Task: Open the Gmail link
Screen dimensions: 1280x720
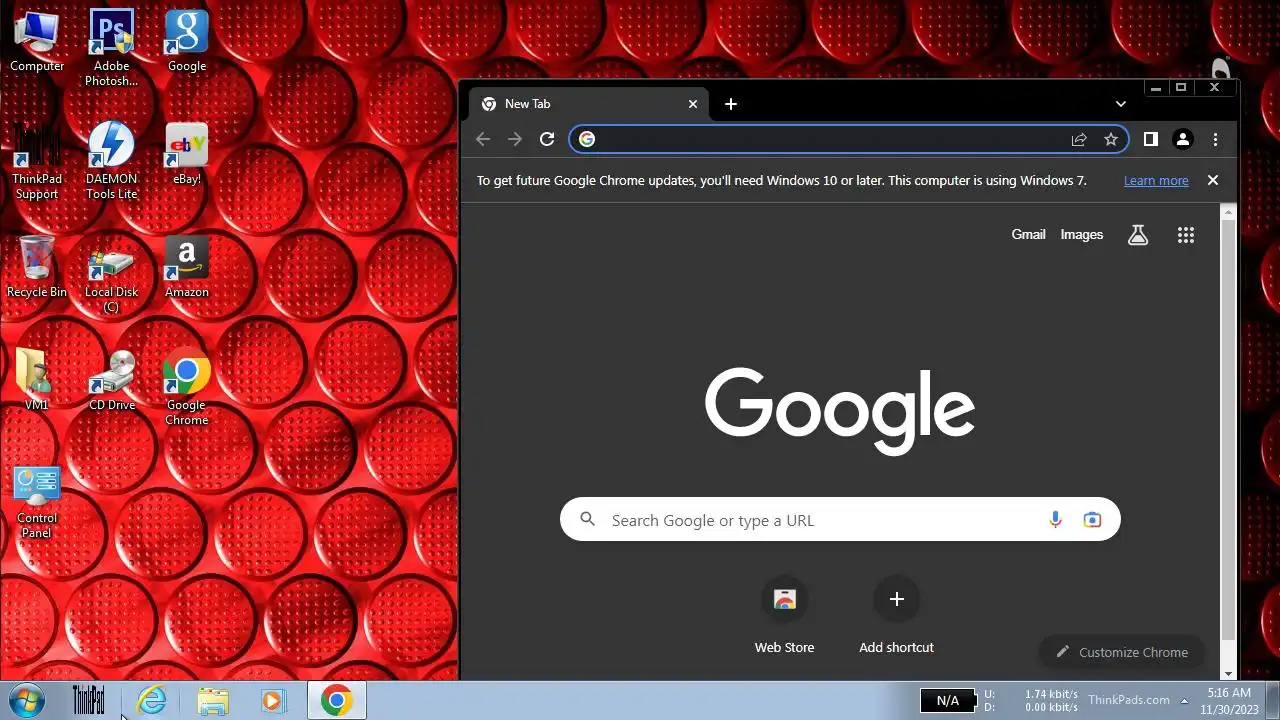Action: point(1028,235)
